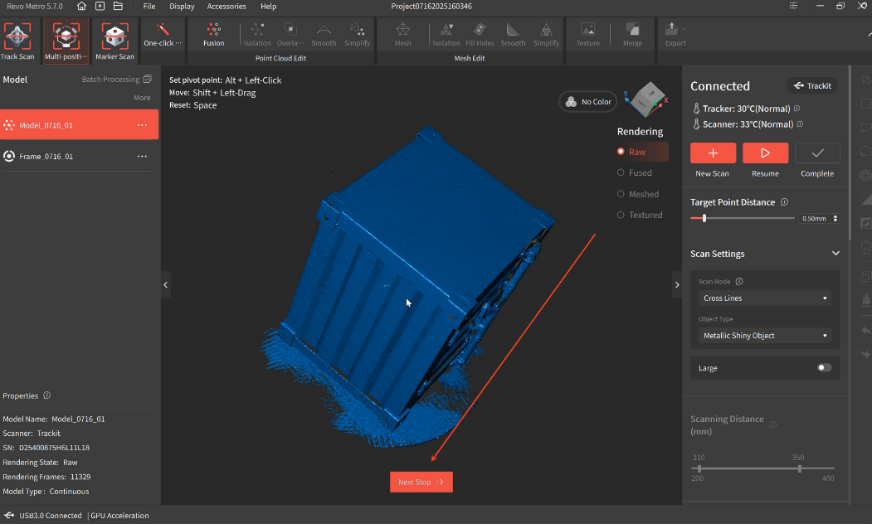Open the Object Type dropdown
This screenshot has width=873, height=525.
(x=765, y=336)
